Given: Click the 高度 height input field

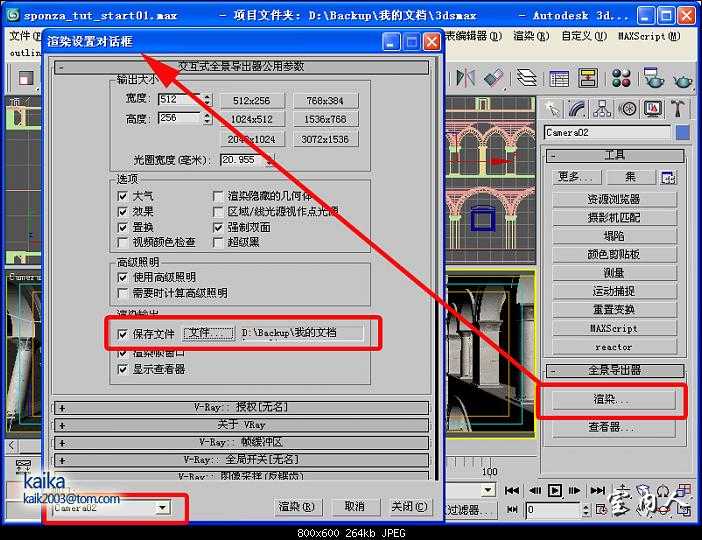Looking at the screenshot, I should click(x=180, y=118).
